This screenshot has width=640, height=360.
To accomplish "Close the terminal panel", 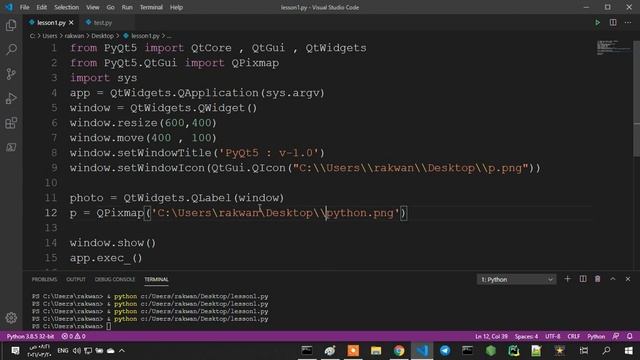I will click(628, 279).
